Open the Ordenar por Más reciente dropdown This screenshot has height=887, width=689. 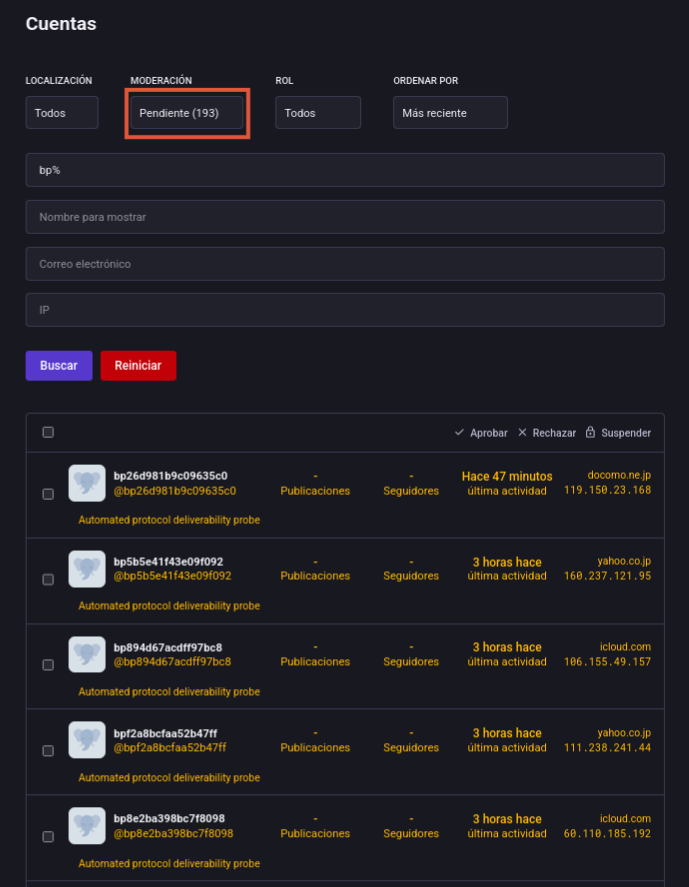450,113
